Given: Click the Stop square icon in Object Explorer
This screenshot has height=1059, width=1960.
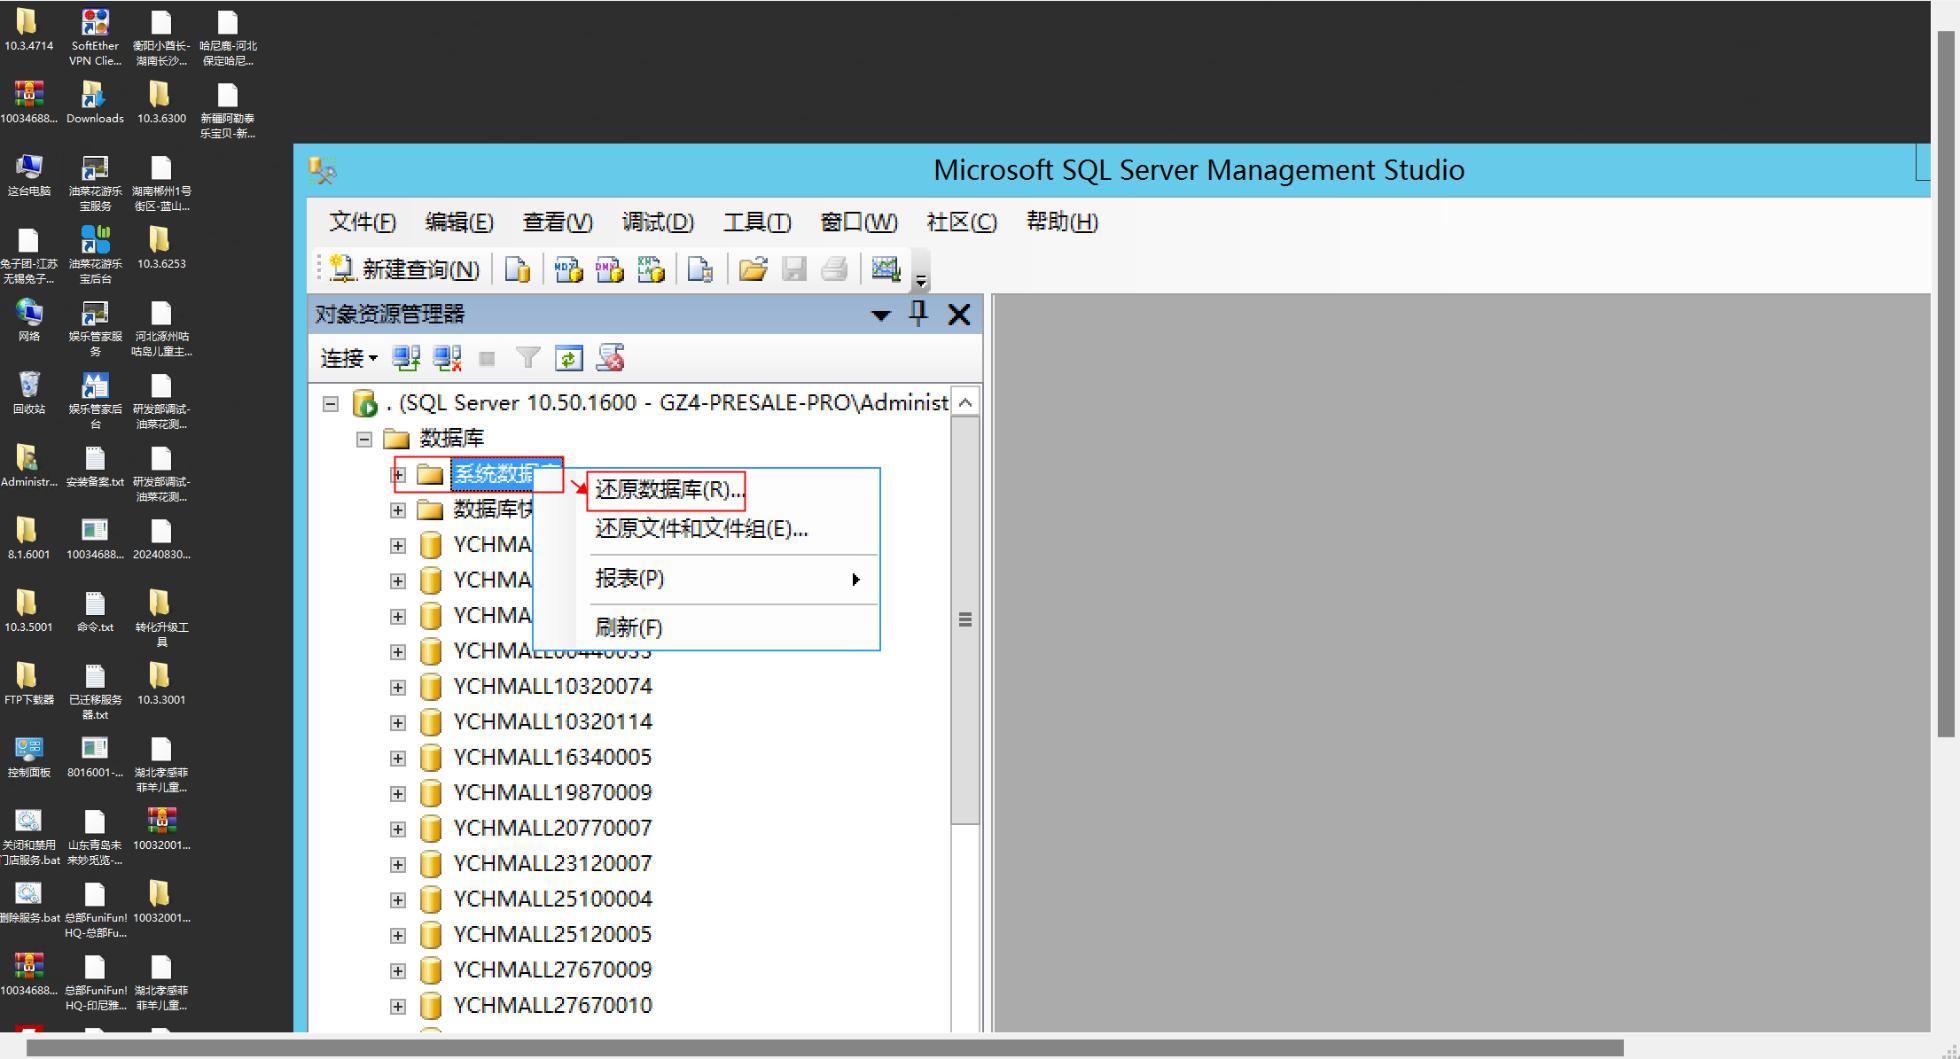Looking at the screenshot, I should 487,358.
